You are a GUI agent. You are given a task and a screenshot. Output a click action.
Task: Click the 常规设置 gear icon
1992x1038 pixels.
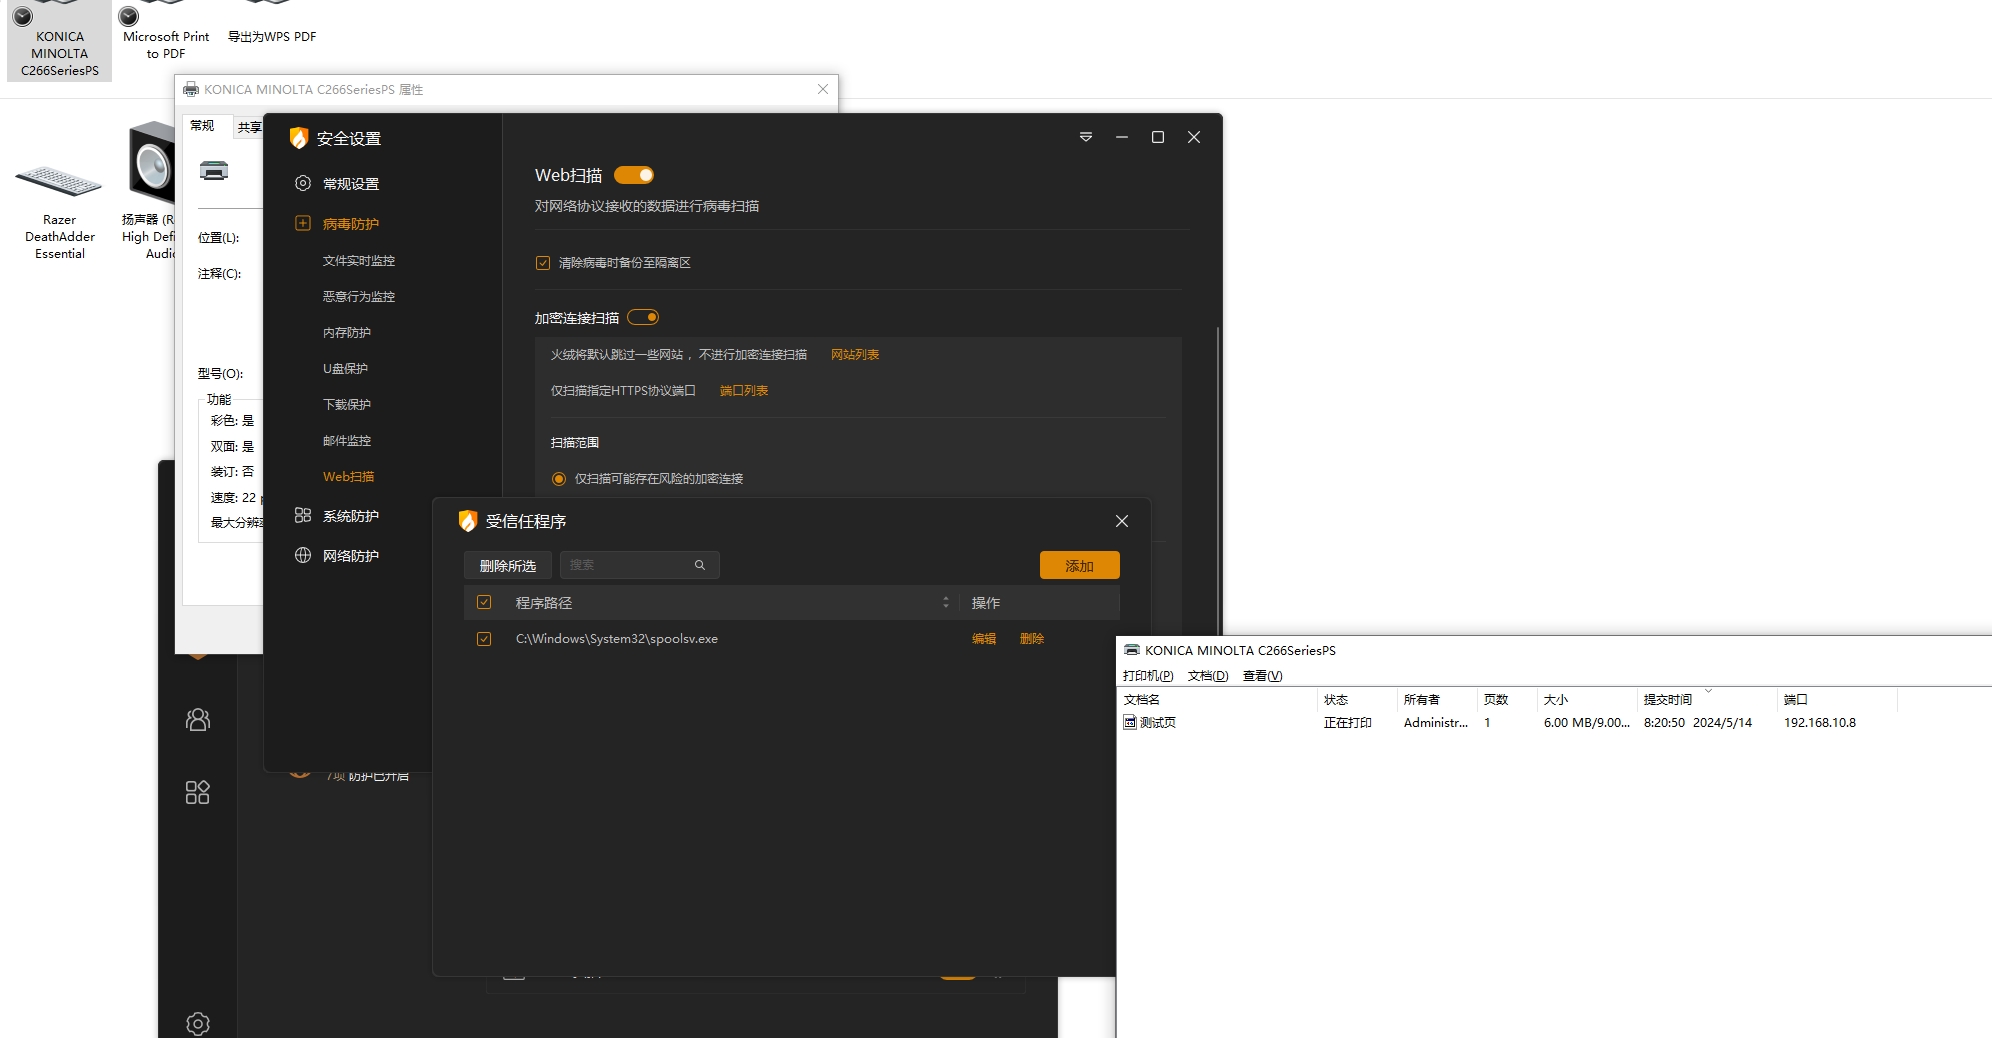tap(303, 183)
